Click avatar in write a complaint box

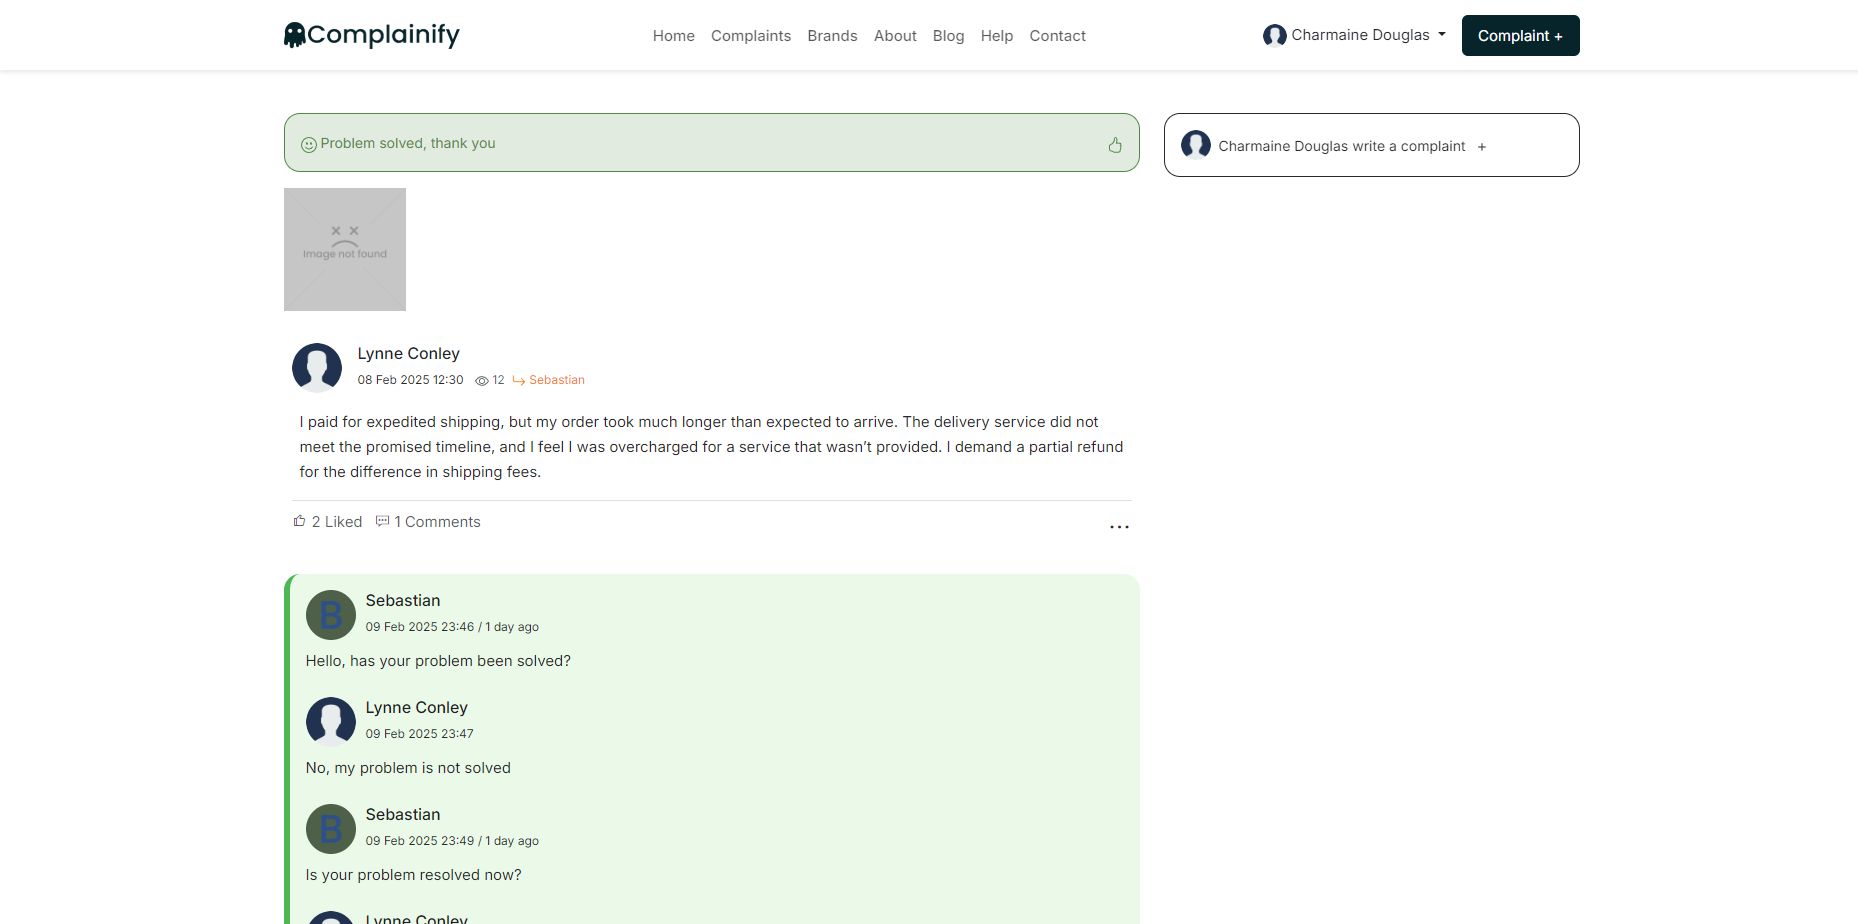point(1196,145)
